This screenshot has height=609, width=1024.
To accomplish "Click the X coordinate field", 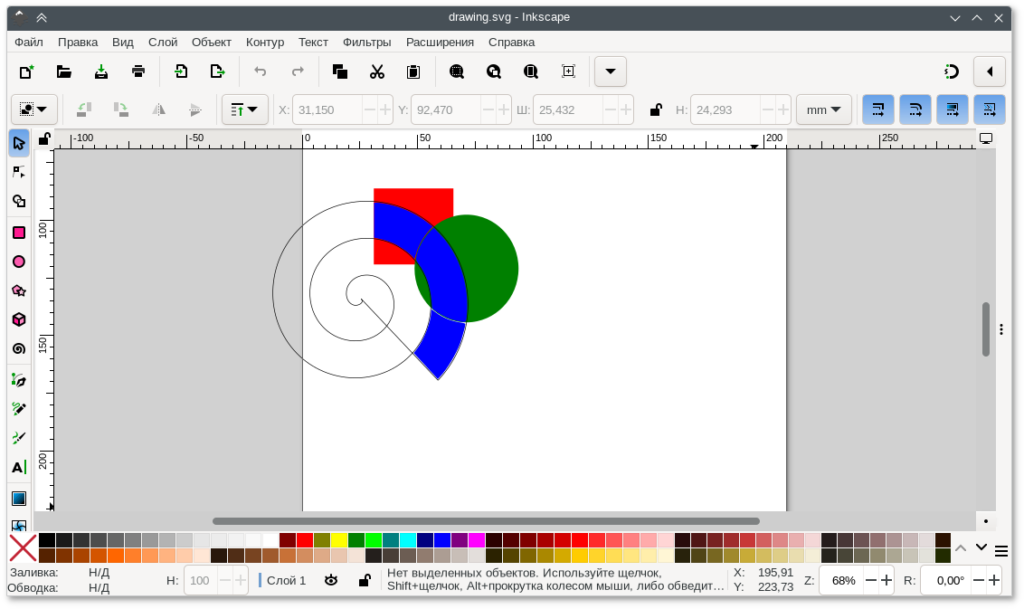I will point(328,110).
